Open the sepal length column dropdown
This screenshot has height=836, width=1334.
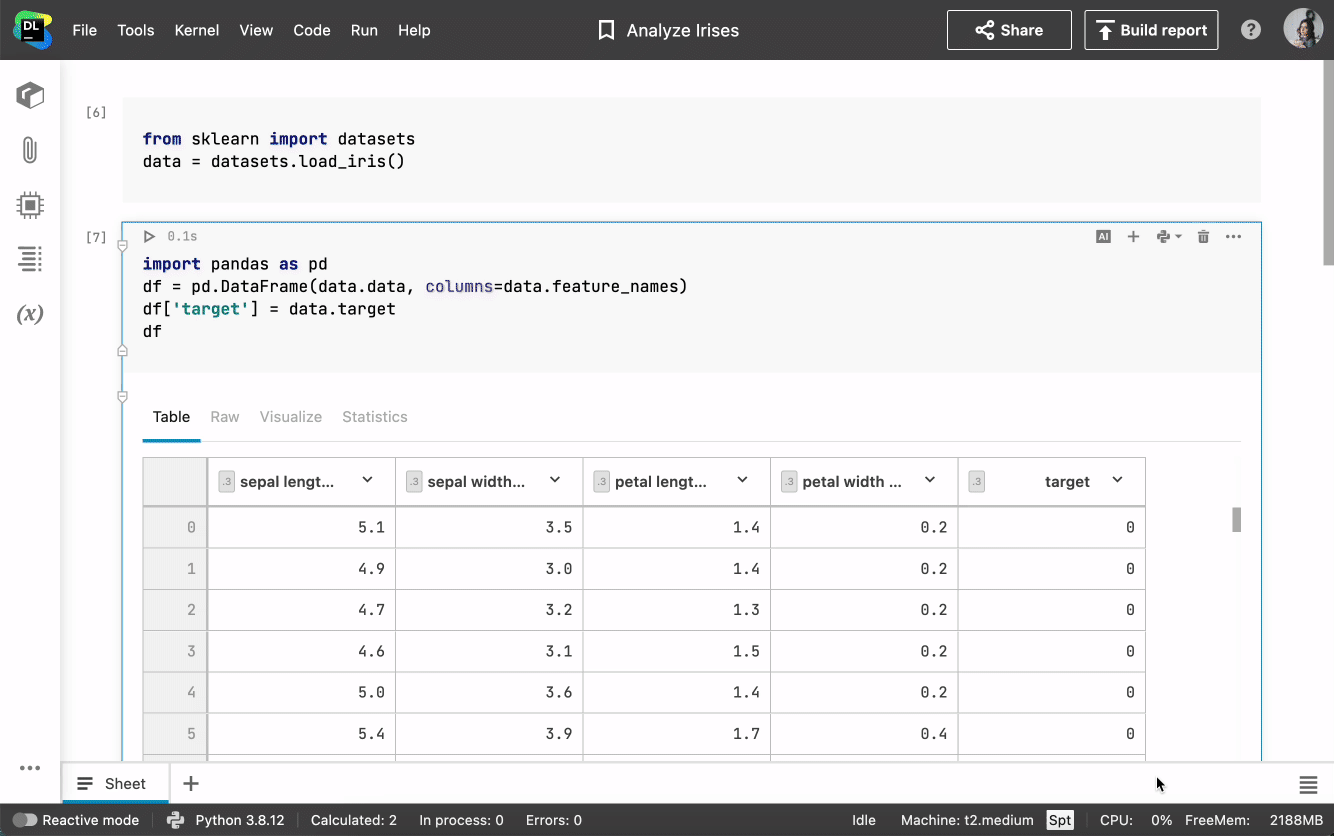point(367,481)
